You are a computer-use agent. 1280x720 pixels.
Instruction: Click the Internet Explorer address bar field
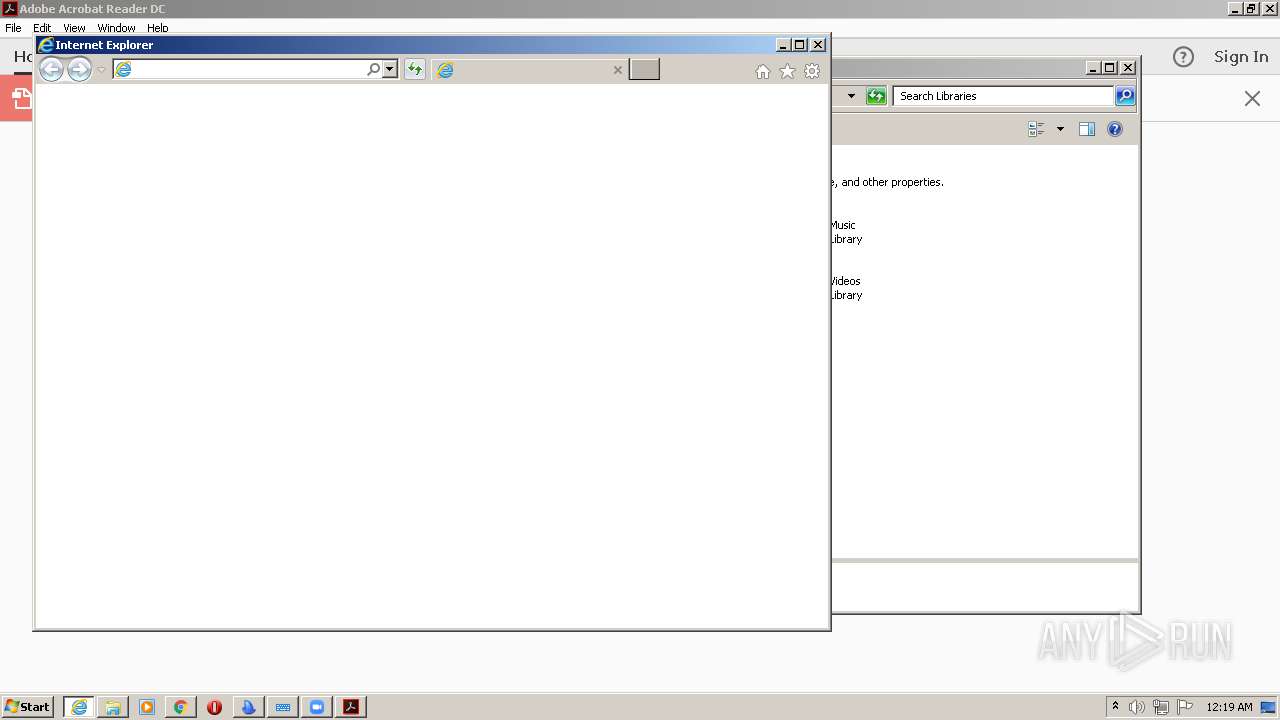[x=240, y=69]
